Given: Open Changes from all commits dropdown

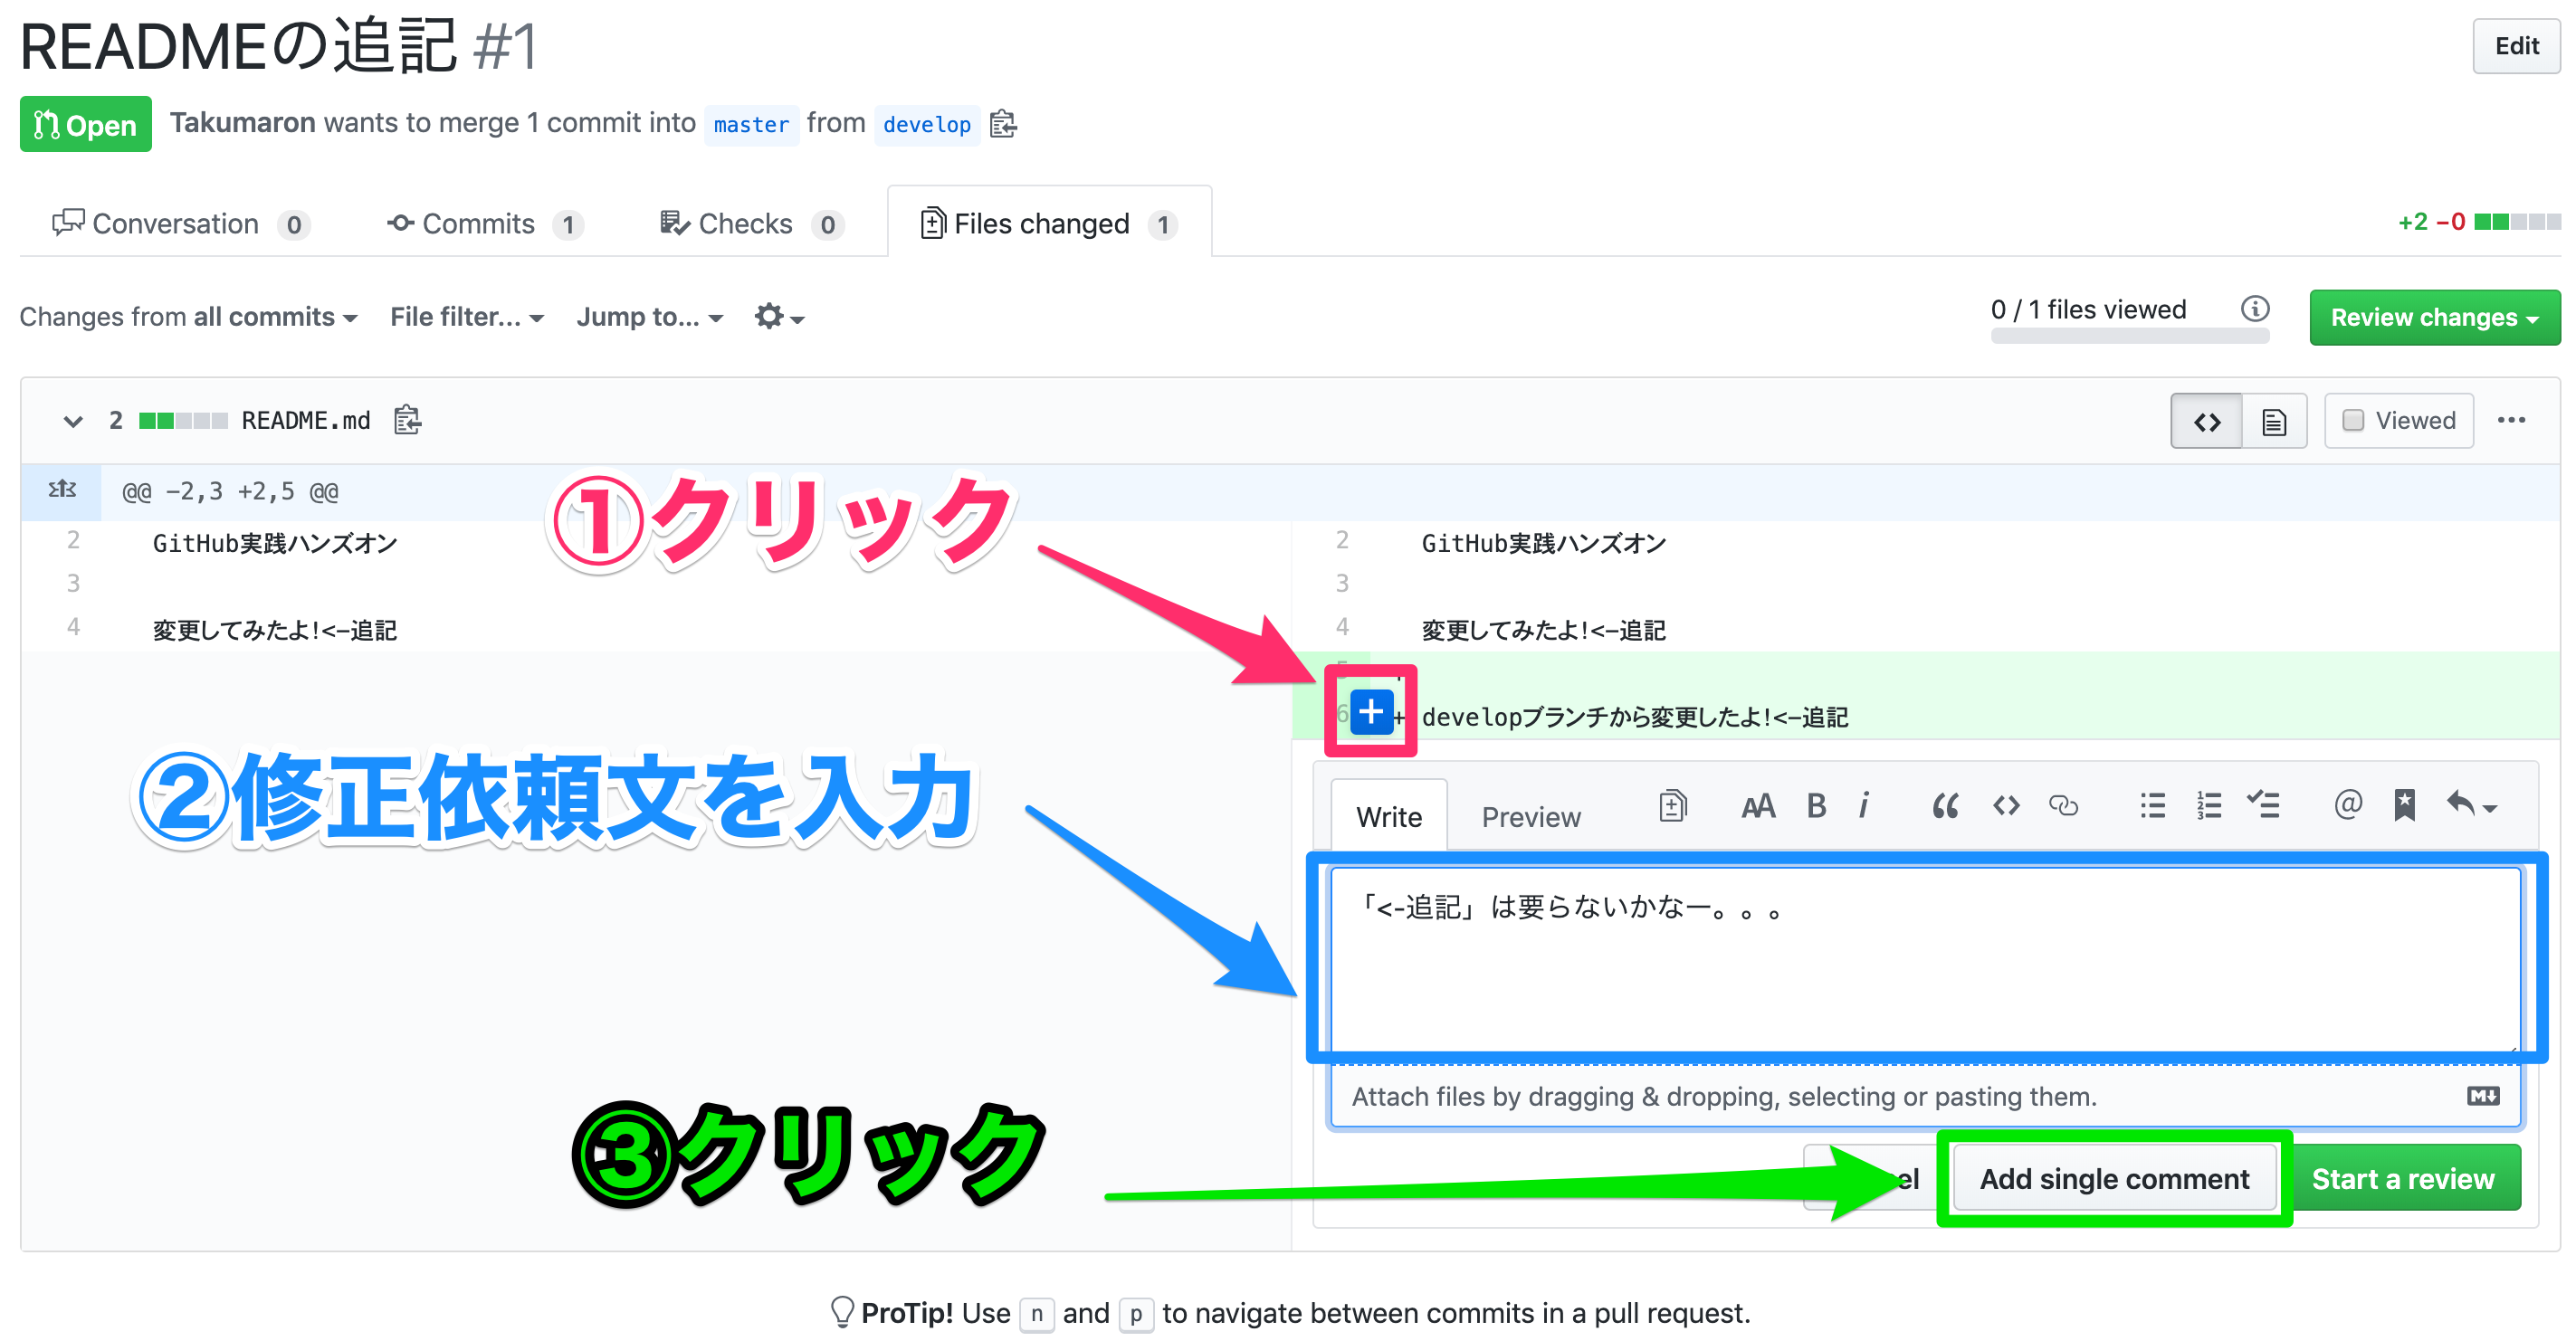Looking at the screenshot, I should [188, 317].
